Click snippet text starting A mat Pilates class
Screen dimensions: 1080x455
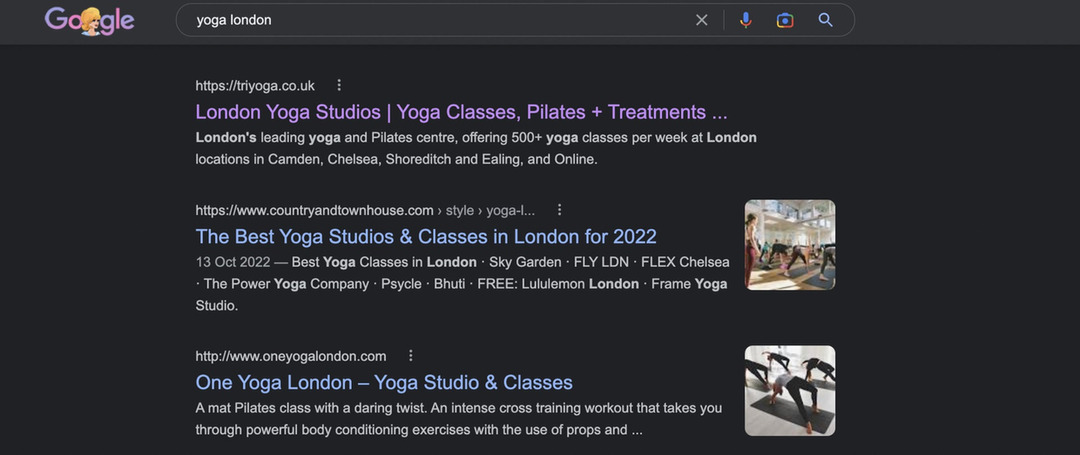click(x=459, y=419)
